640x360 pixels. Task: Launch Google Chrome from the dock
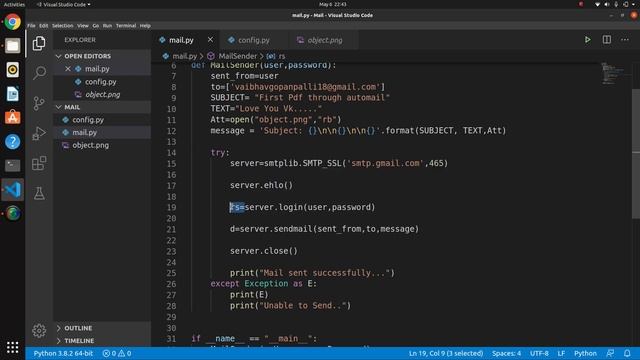(x=12, y=22)
